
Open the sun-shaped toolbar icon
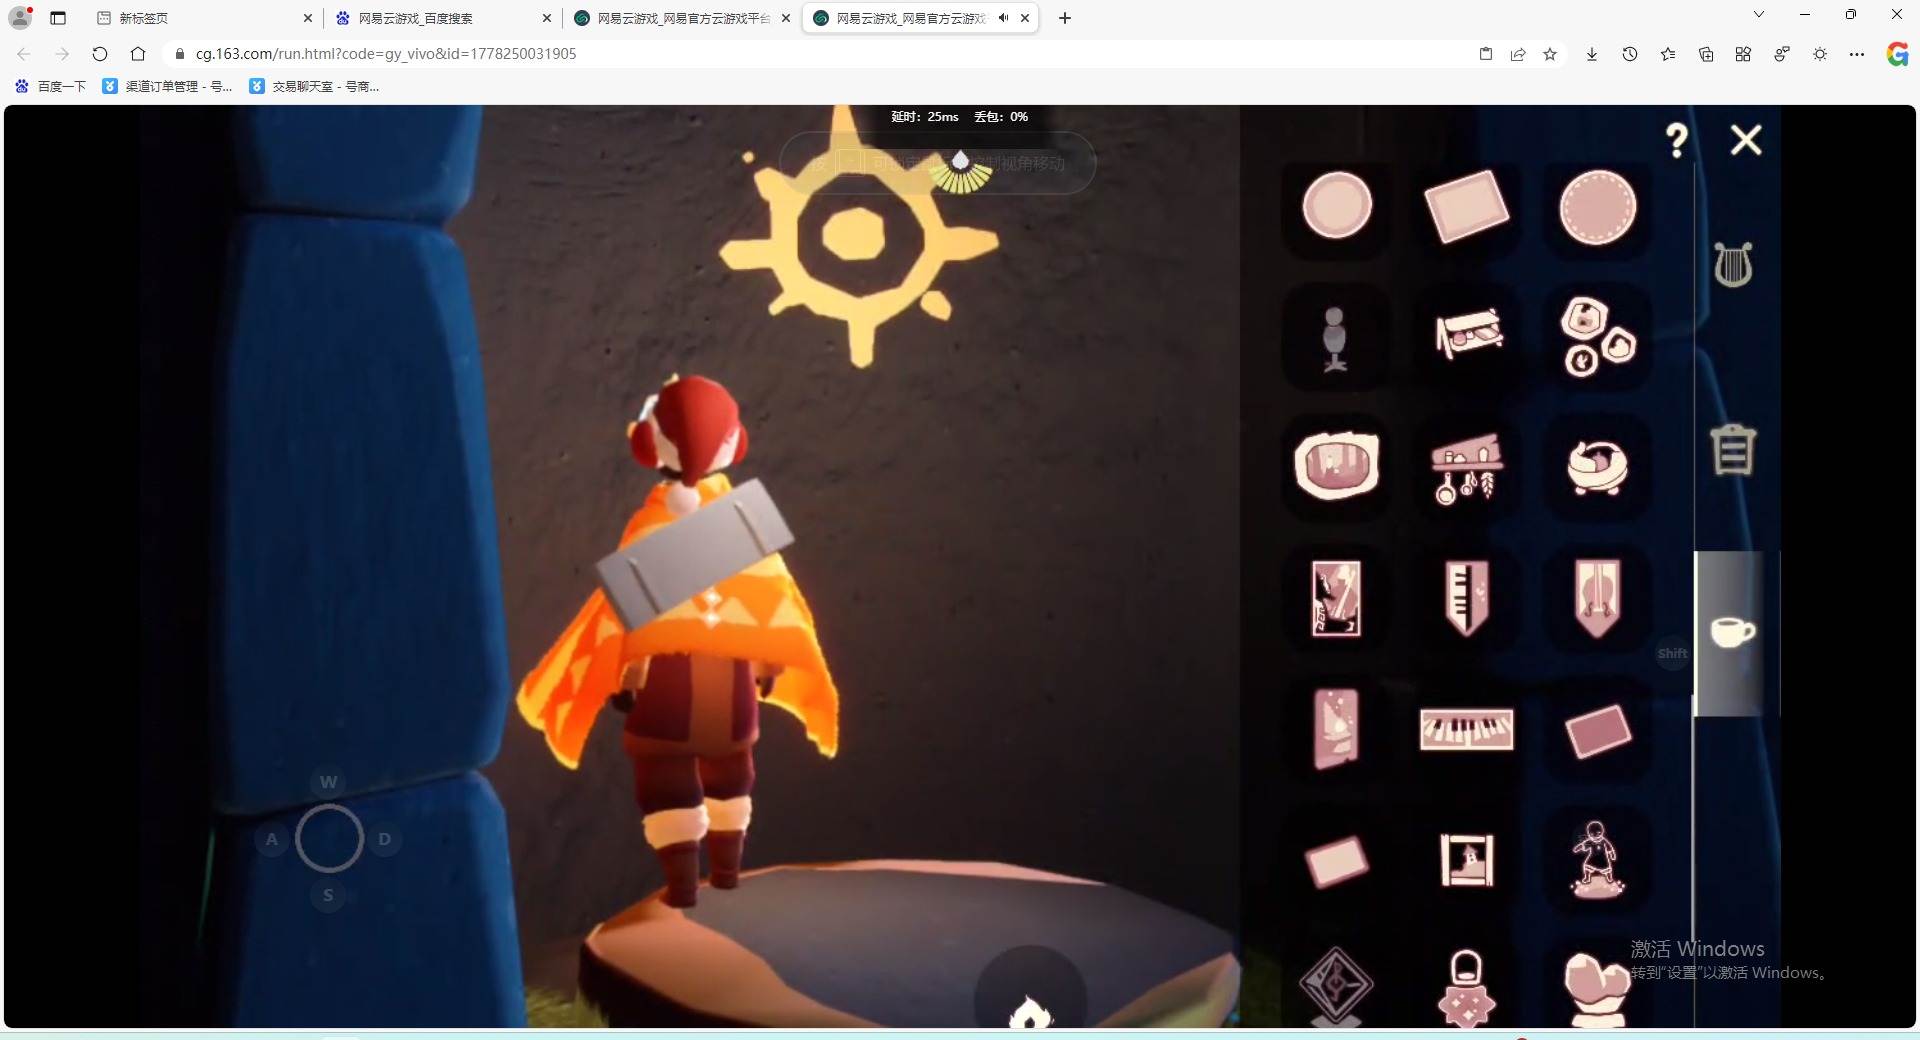[1820, 54]
